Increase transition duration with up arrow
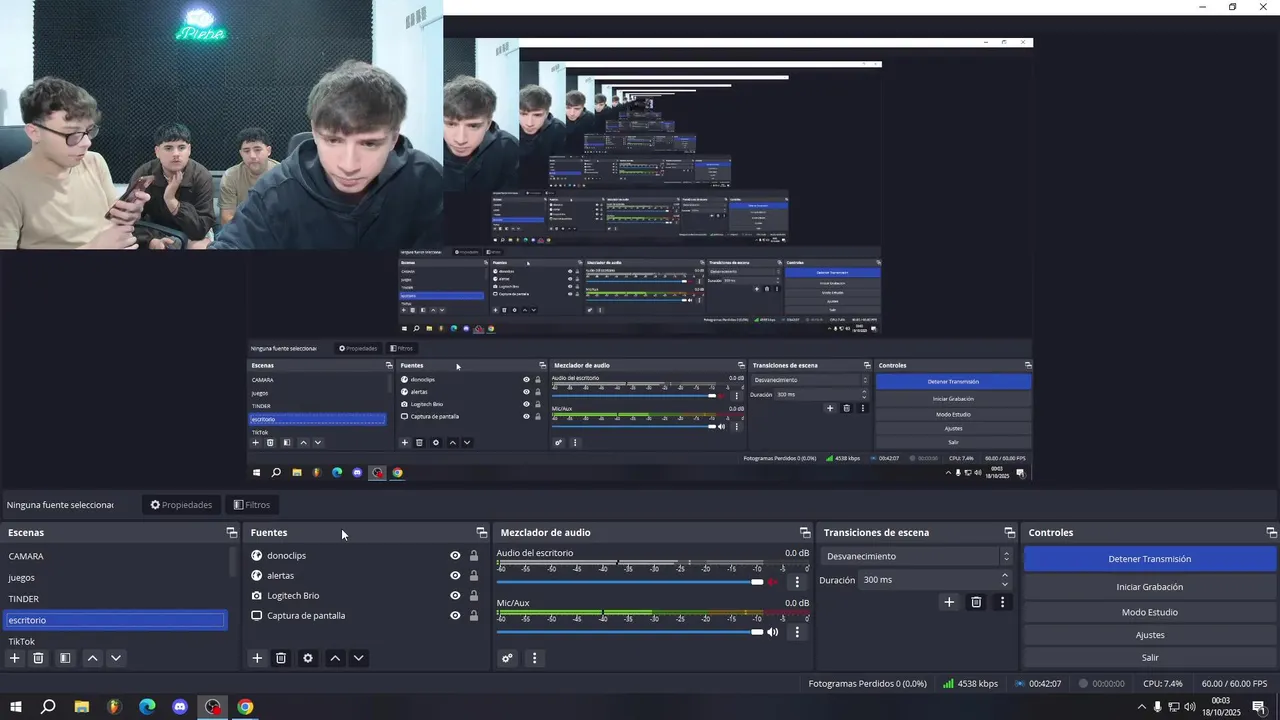The width and height of the screenshot is (1280, 720). pos(1005,575)
